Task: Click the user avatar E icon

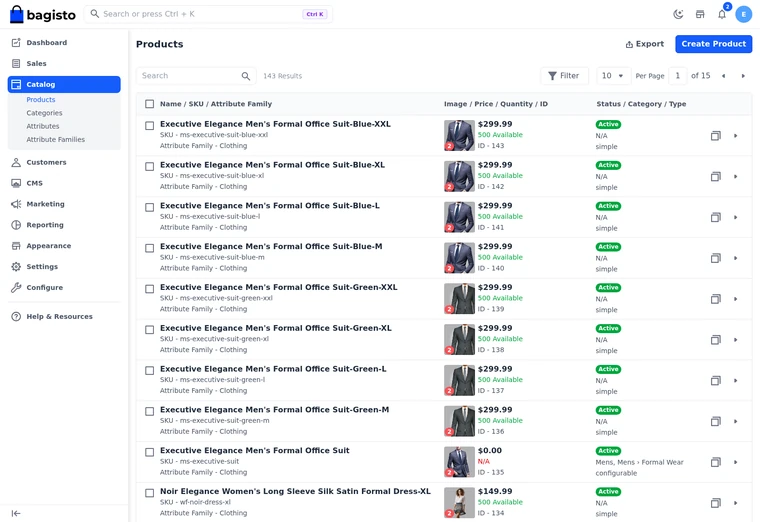Action: click(744, 14)
